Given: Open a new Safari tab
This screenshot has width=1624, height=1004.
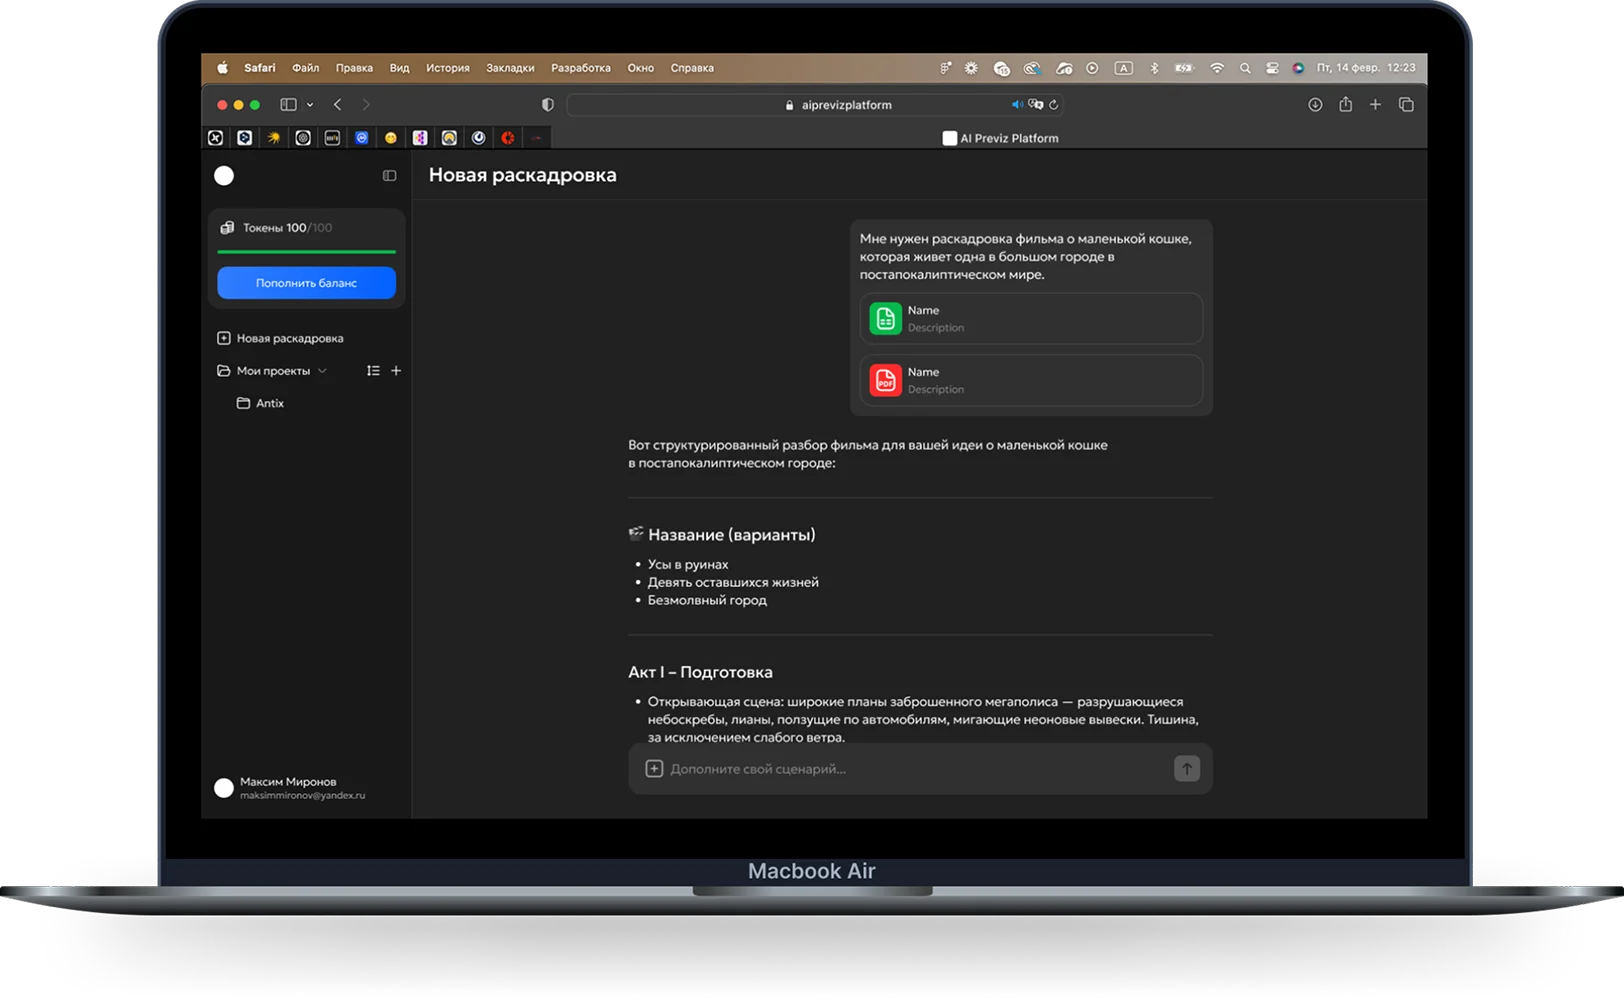Looking at the screenshot, I should (x=1375, y=104).
